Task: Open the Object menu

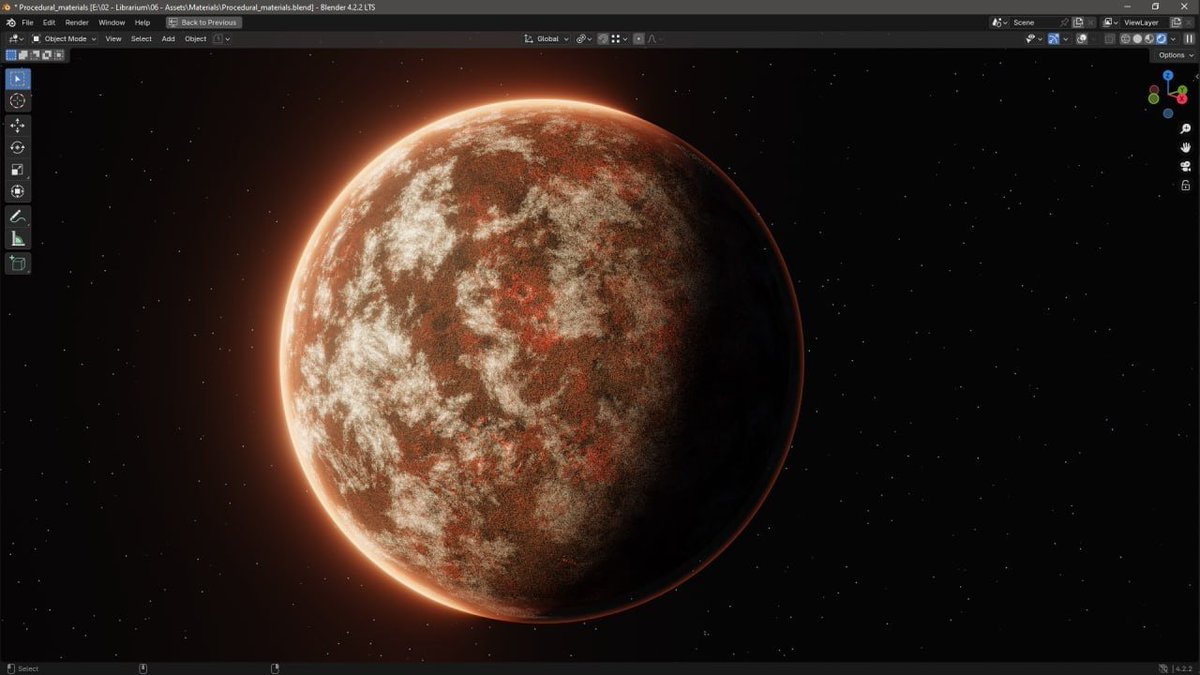Action: click(x=195, y=38)
